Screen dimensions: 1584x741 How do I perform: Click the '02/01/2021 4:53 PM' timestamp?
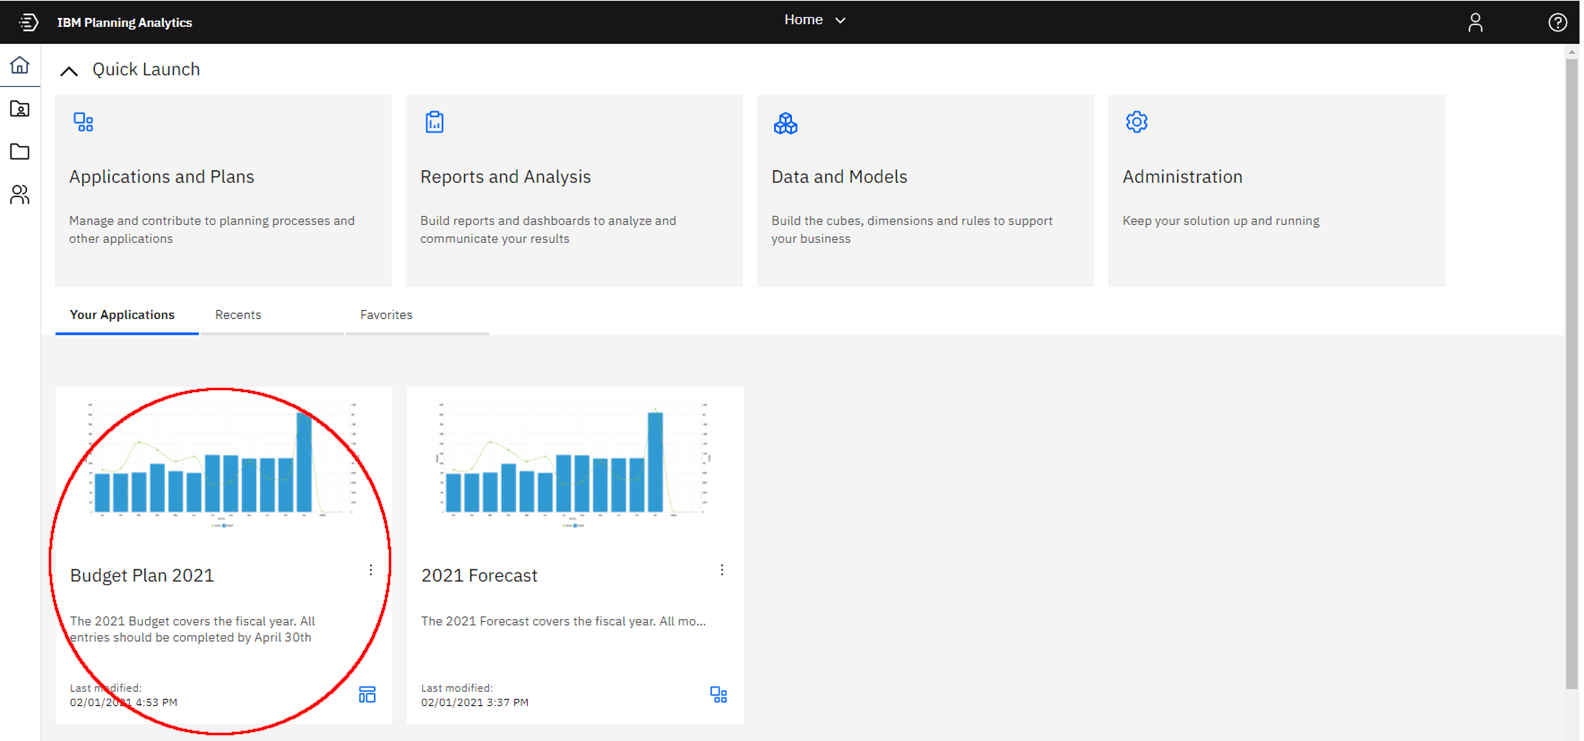(x=124, y=702)
